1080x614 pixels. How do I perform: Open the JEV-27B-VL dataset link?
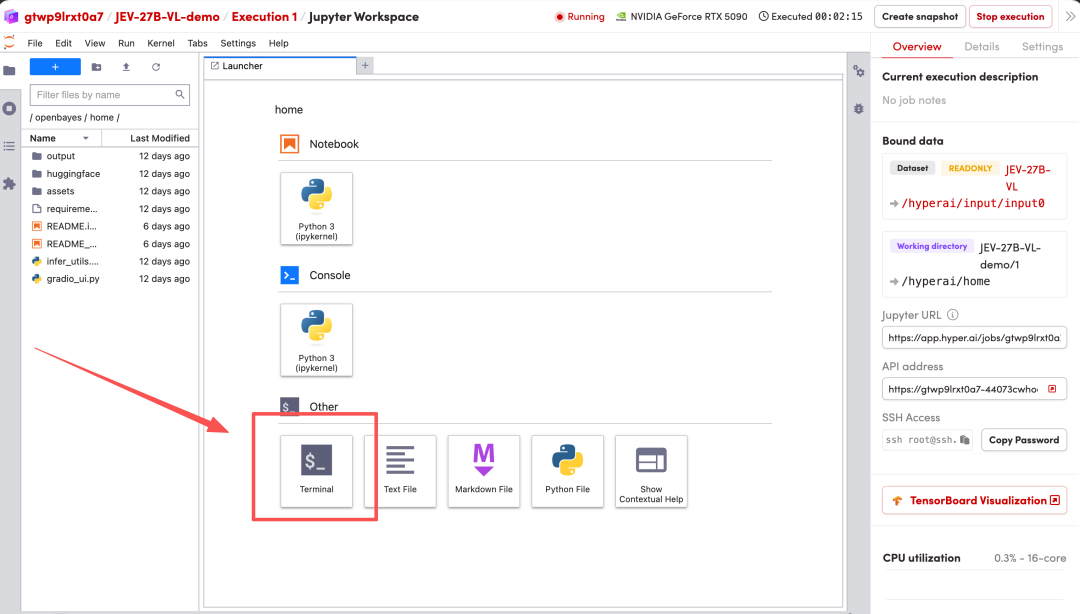pos(1027,178)
